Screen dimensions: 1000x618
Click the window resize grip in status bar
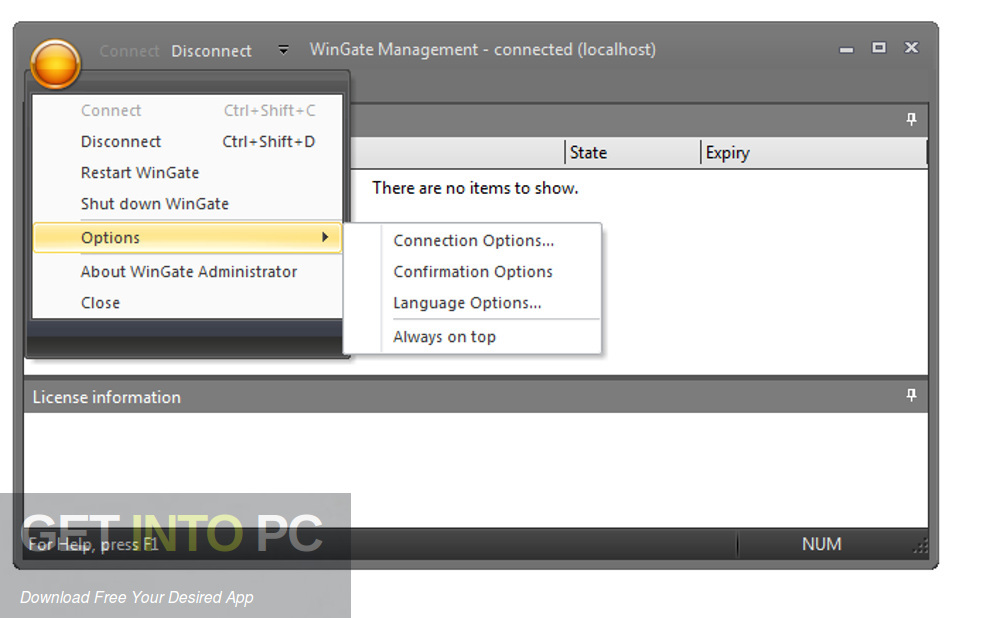click(920, 546)
